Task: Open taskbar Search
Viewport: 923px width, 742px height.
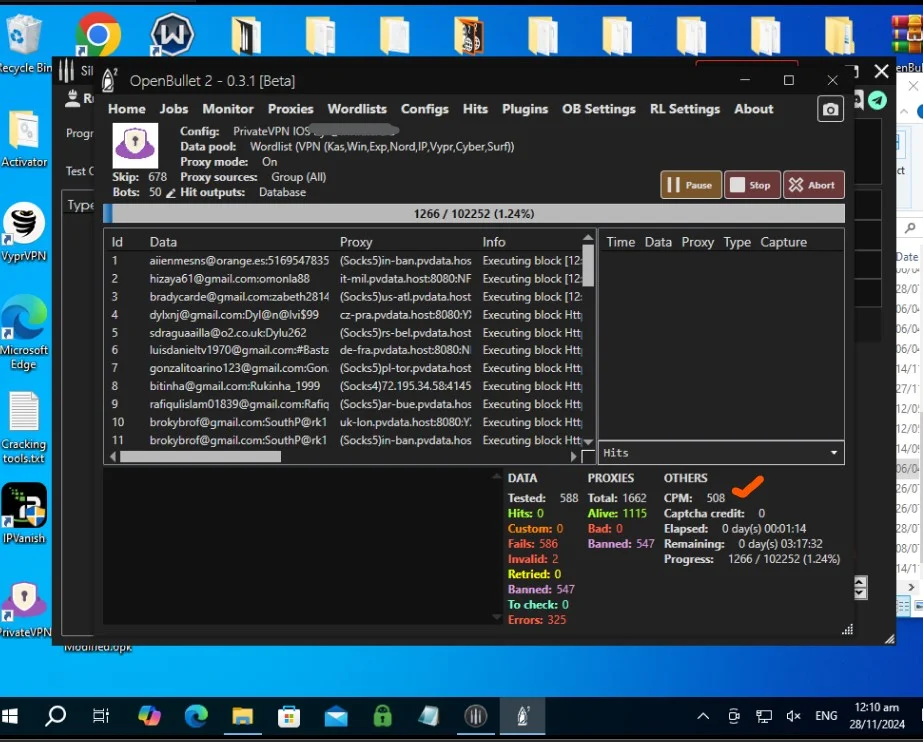Action: pyautogui.click(x=56, y=716)
